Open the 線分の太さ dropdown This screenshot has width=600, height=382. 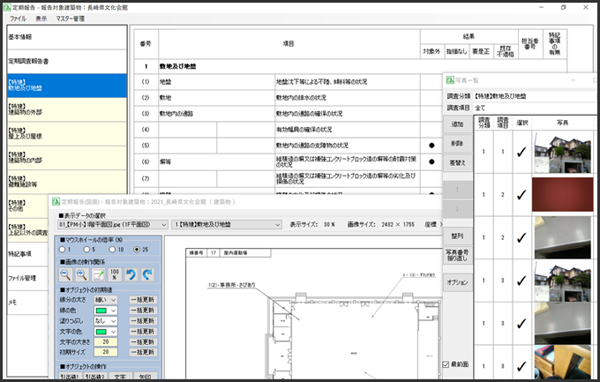(106, 300)
